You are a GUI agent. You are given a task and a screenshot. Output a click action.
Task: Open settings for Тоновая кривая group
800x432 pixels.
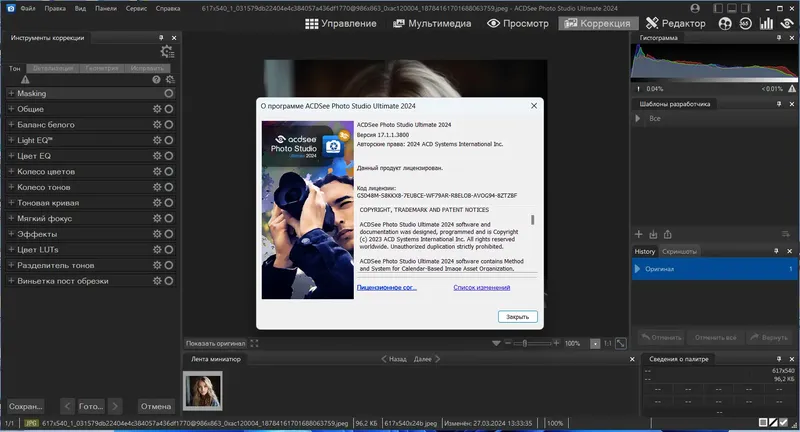tap(157, 203)
